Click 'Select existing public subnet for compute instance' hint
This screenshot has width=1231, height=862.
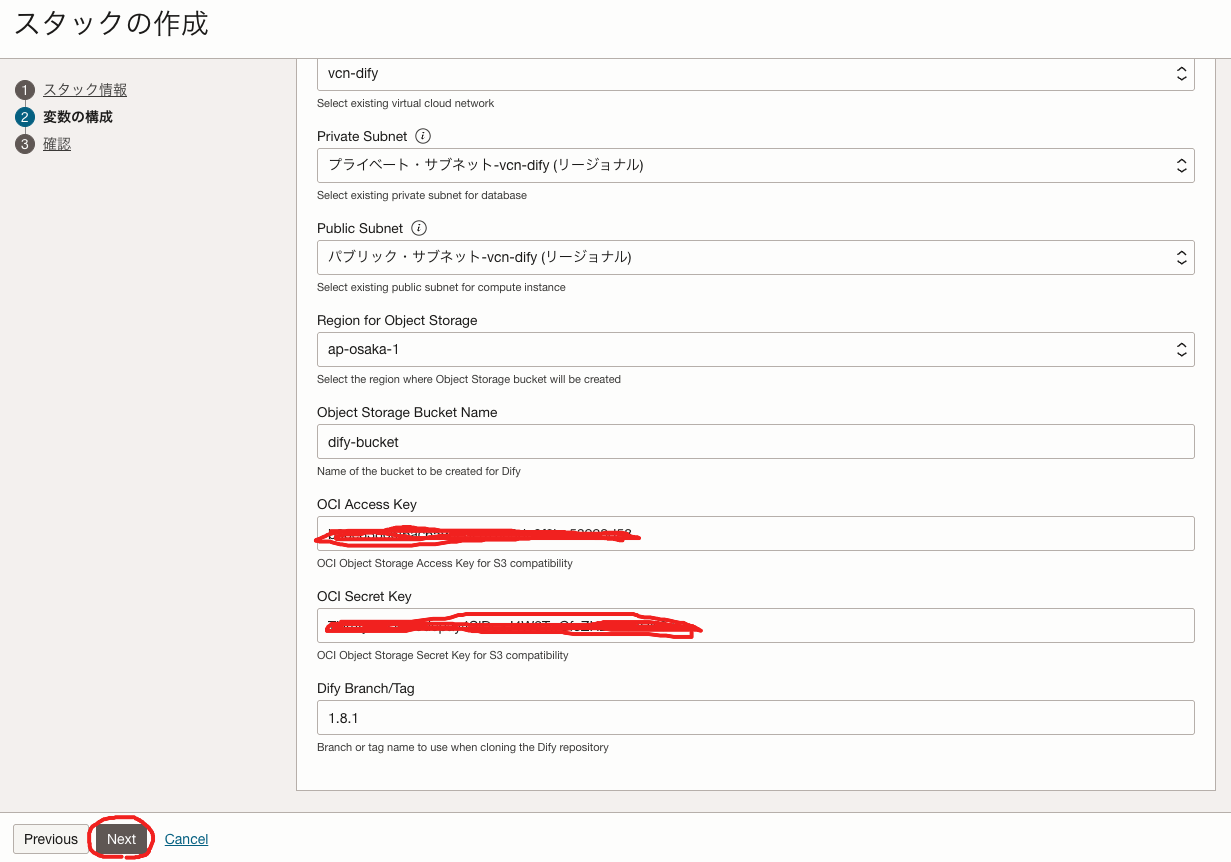tap(441, 287)
